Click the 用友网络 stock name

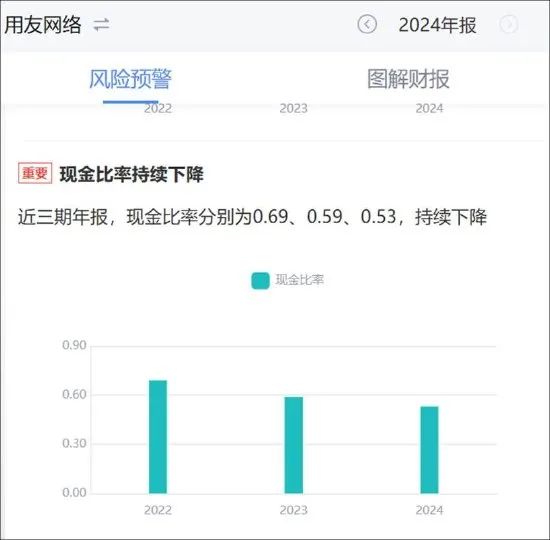(43, 25)
